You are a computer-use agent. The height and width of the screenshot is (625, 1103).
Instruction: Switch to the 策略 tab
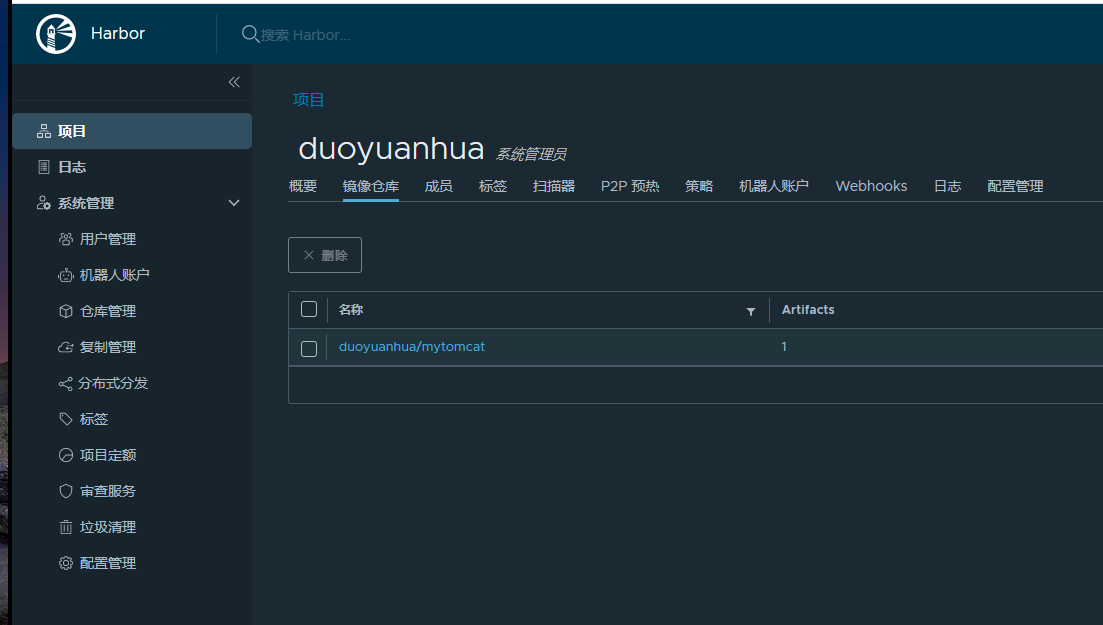tap(699, 186)
